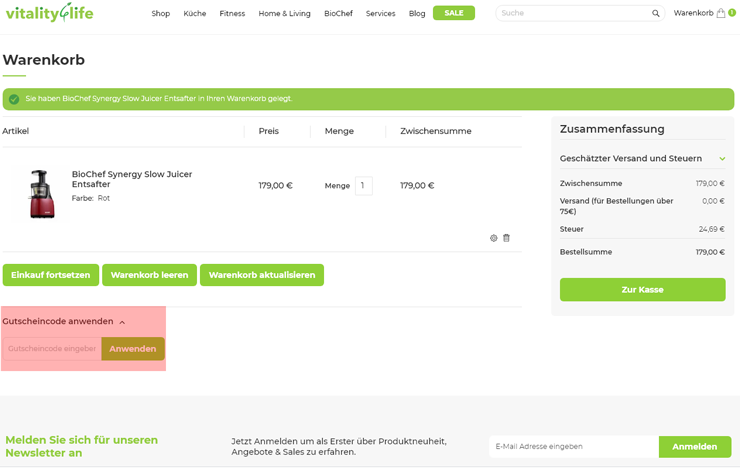
Task: Proceed with Zur Kasse button
Action: click(x=642, y=290)
